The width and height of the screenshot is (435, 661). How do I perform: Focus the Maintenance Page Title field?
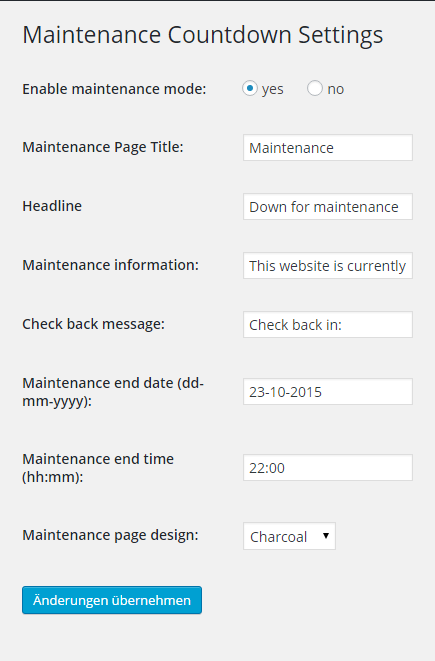(328, 148)
